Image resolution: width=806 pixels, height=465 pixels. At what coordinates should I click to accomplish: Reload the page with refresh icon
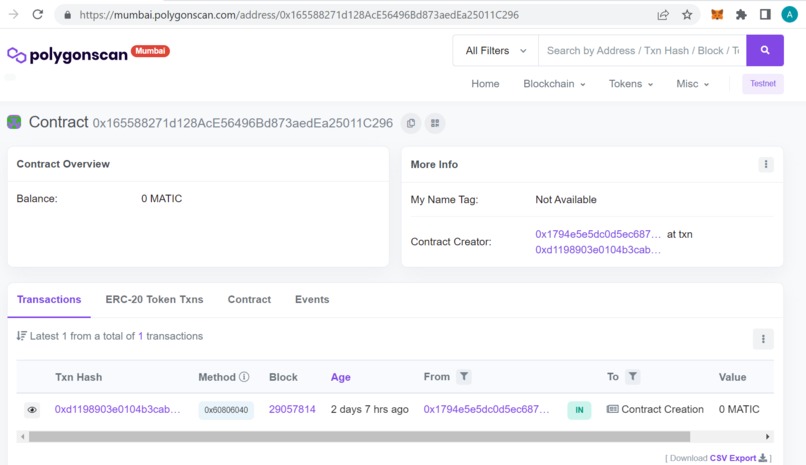38,14
